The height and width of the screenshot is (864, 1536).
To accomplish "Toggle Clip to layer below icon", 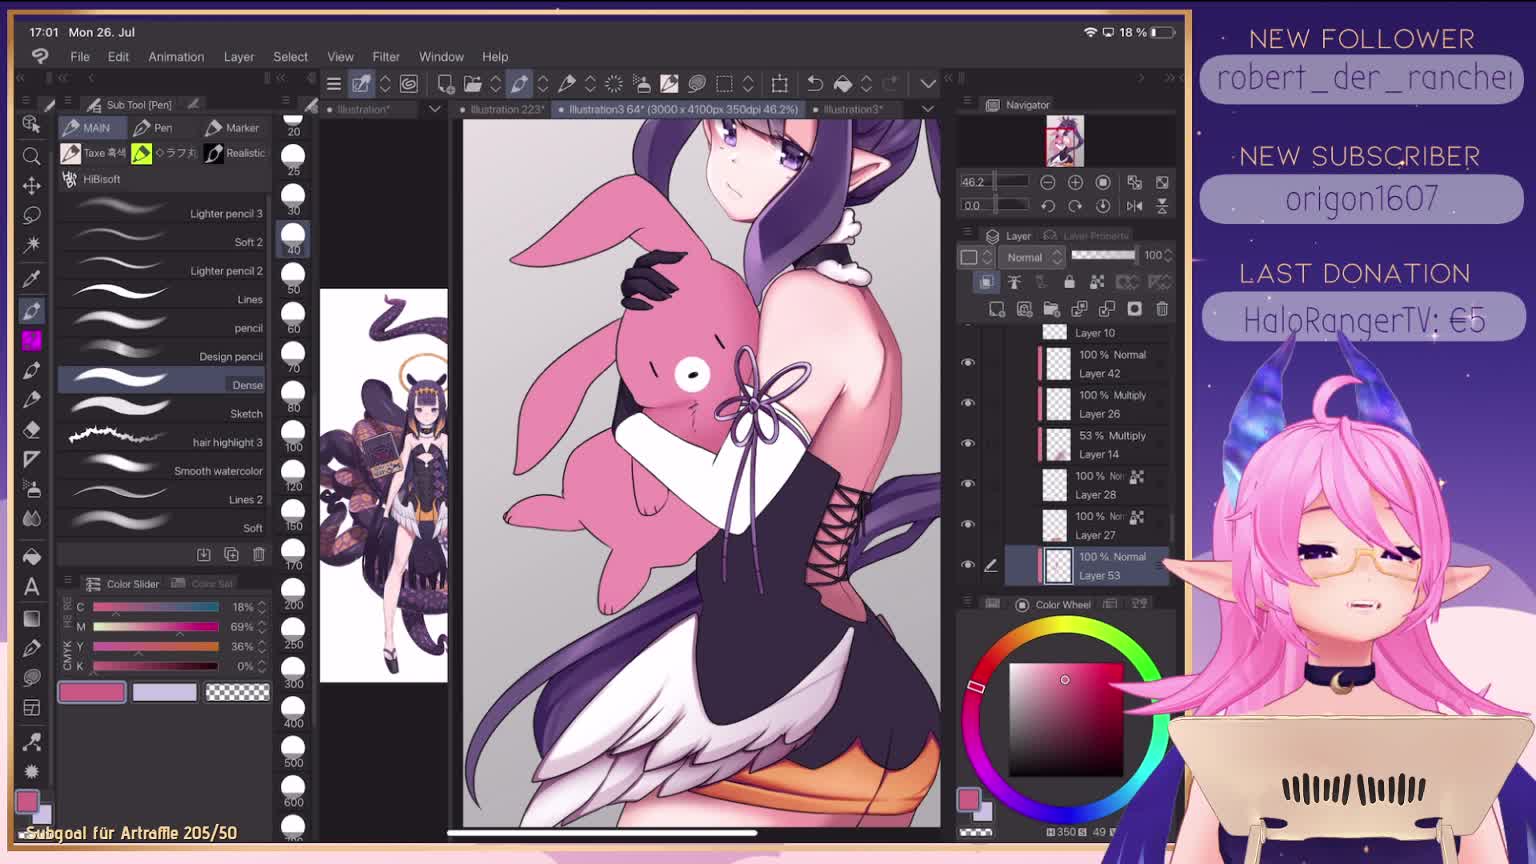I will pyautogui.click(x=986, y=283).
